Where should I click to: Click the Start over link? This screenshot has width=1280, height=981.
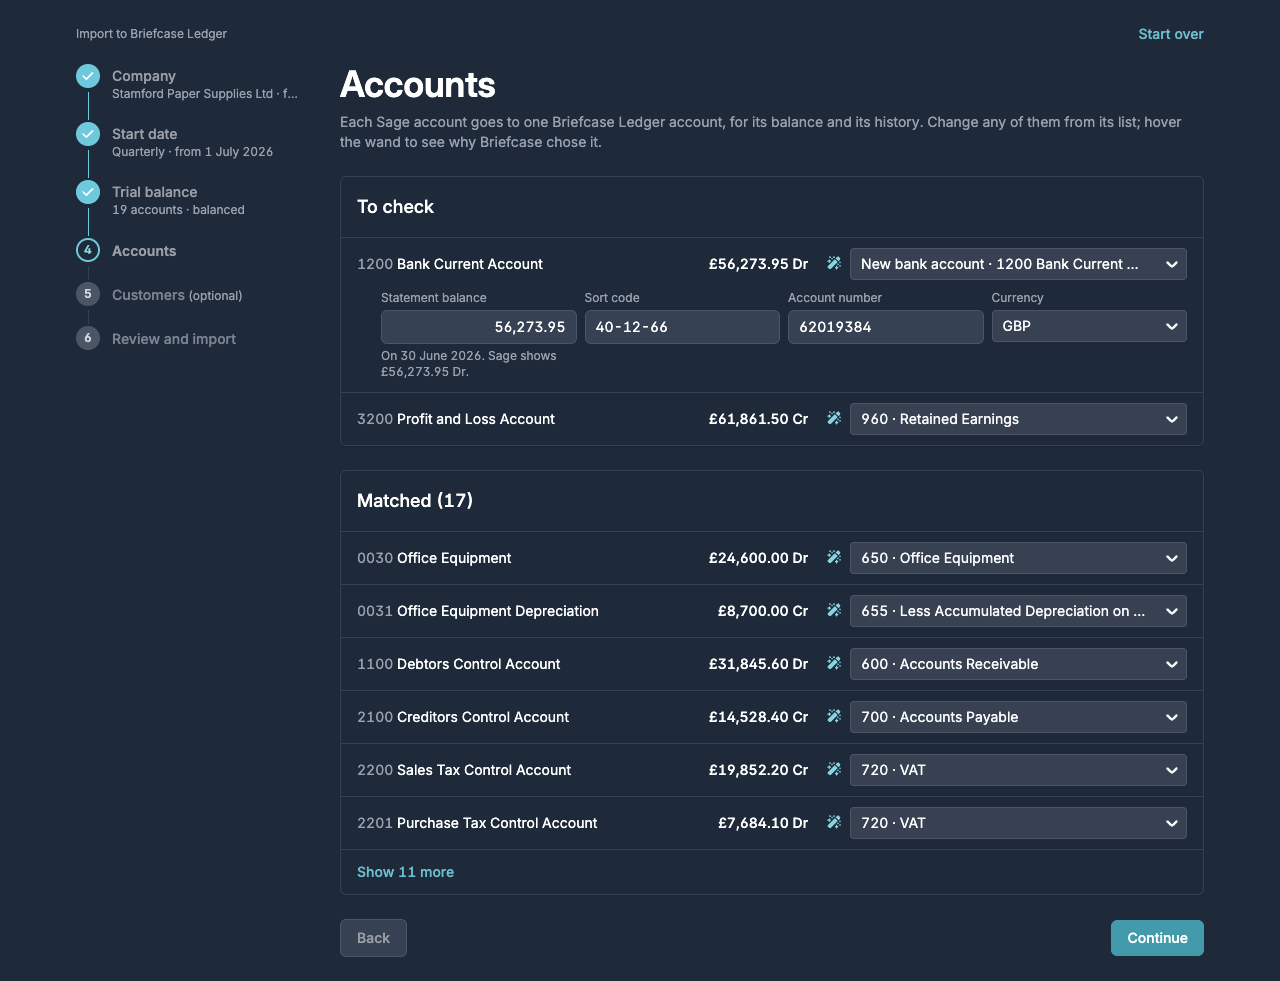[x=1171, y=34]
